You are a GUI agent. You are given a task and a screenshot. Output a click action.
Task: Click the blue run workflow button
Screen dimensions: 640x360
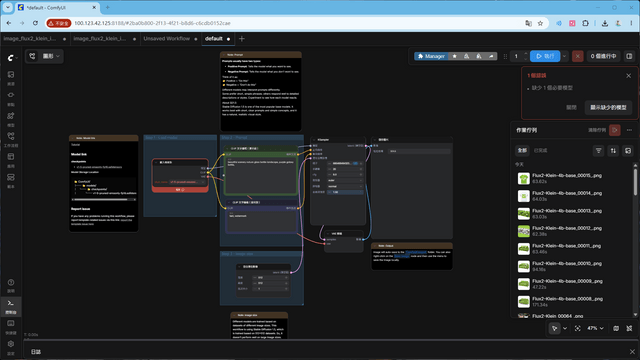pyautogui.click(x=545, y=56)
